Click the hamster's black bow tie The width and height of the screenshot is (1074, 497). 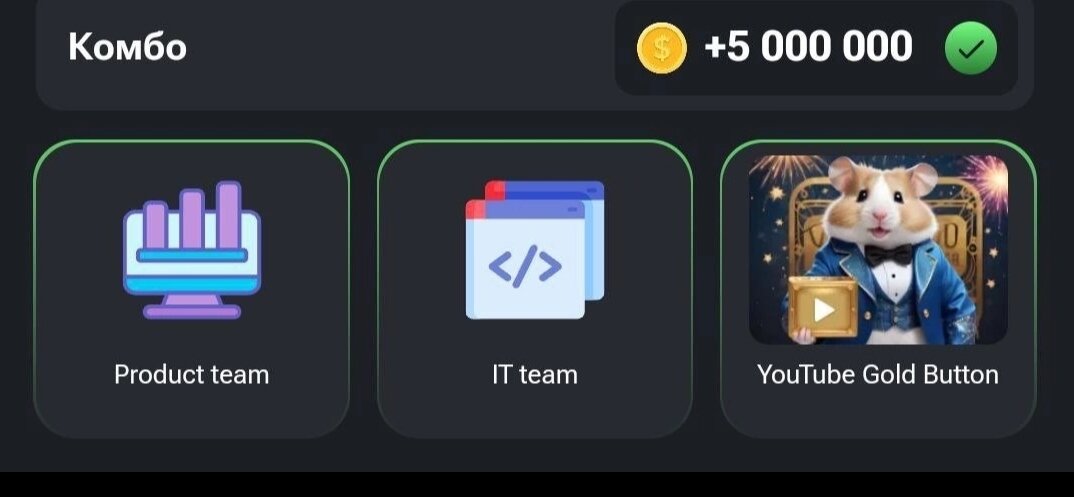(888, 255)
